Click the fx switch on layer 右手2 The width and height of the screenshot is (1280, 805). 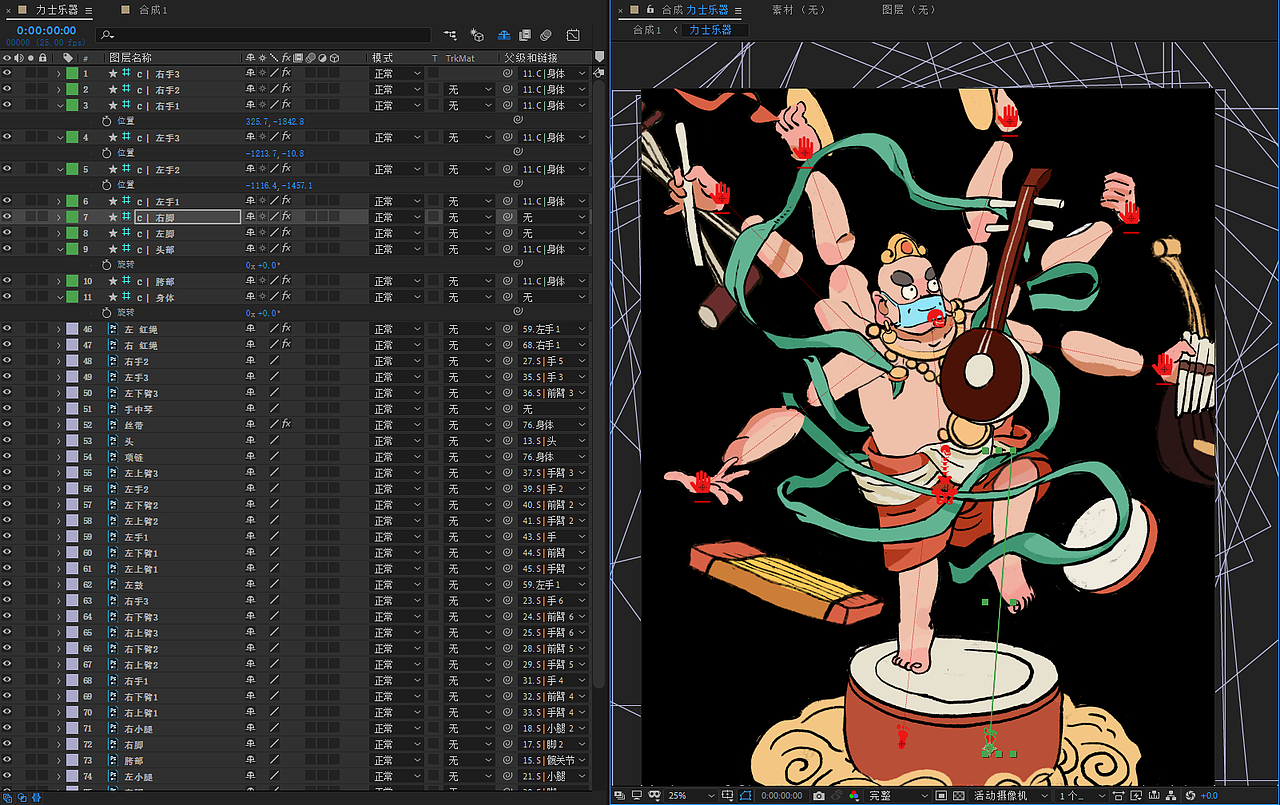pyautogui.click(x=286, y=90)
